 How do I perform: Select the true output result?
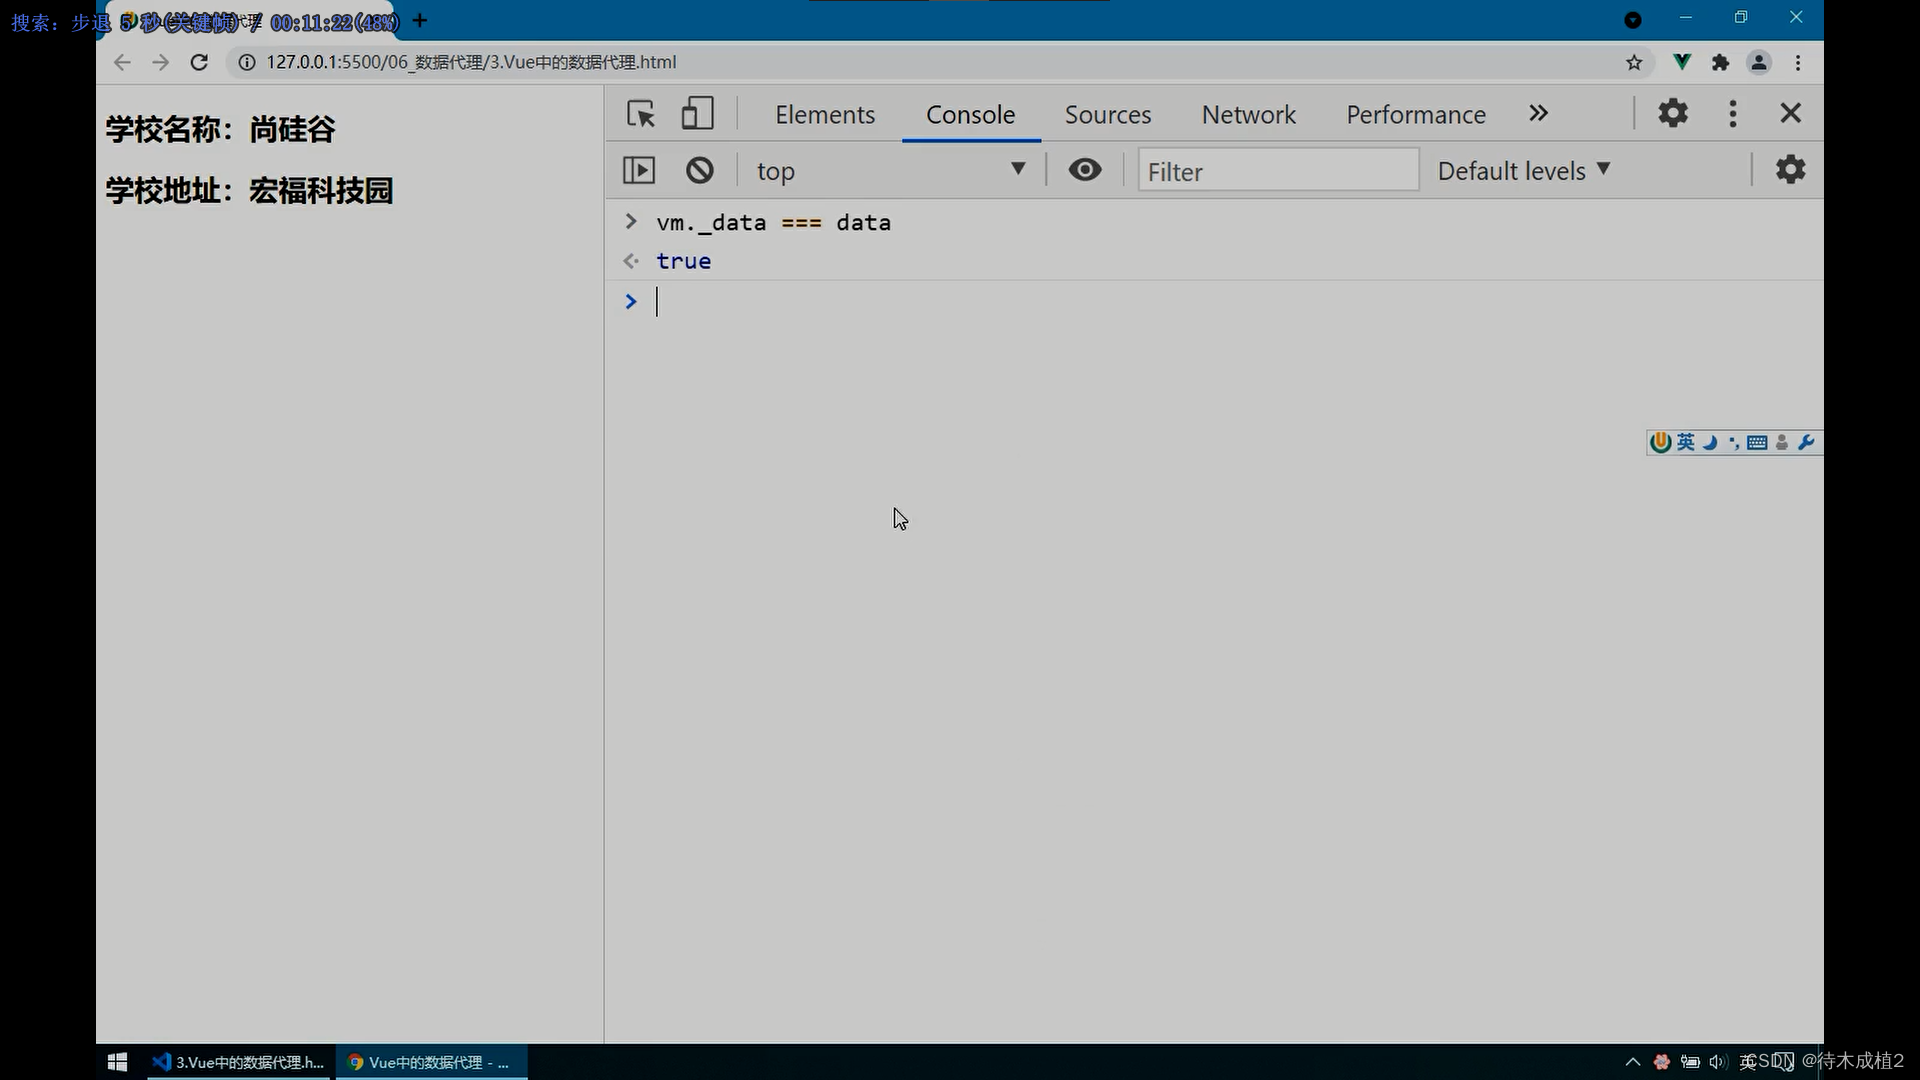pyautogui.click(x=683, y=261)
